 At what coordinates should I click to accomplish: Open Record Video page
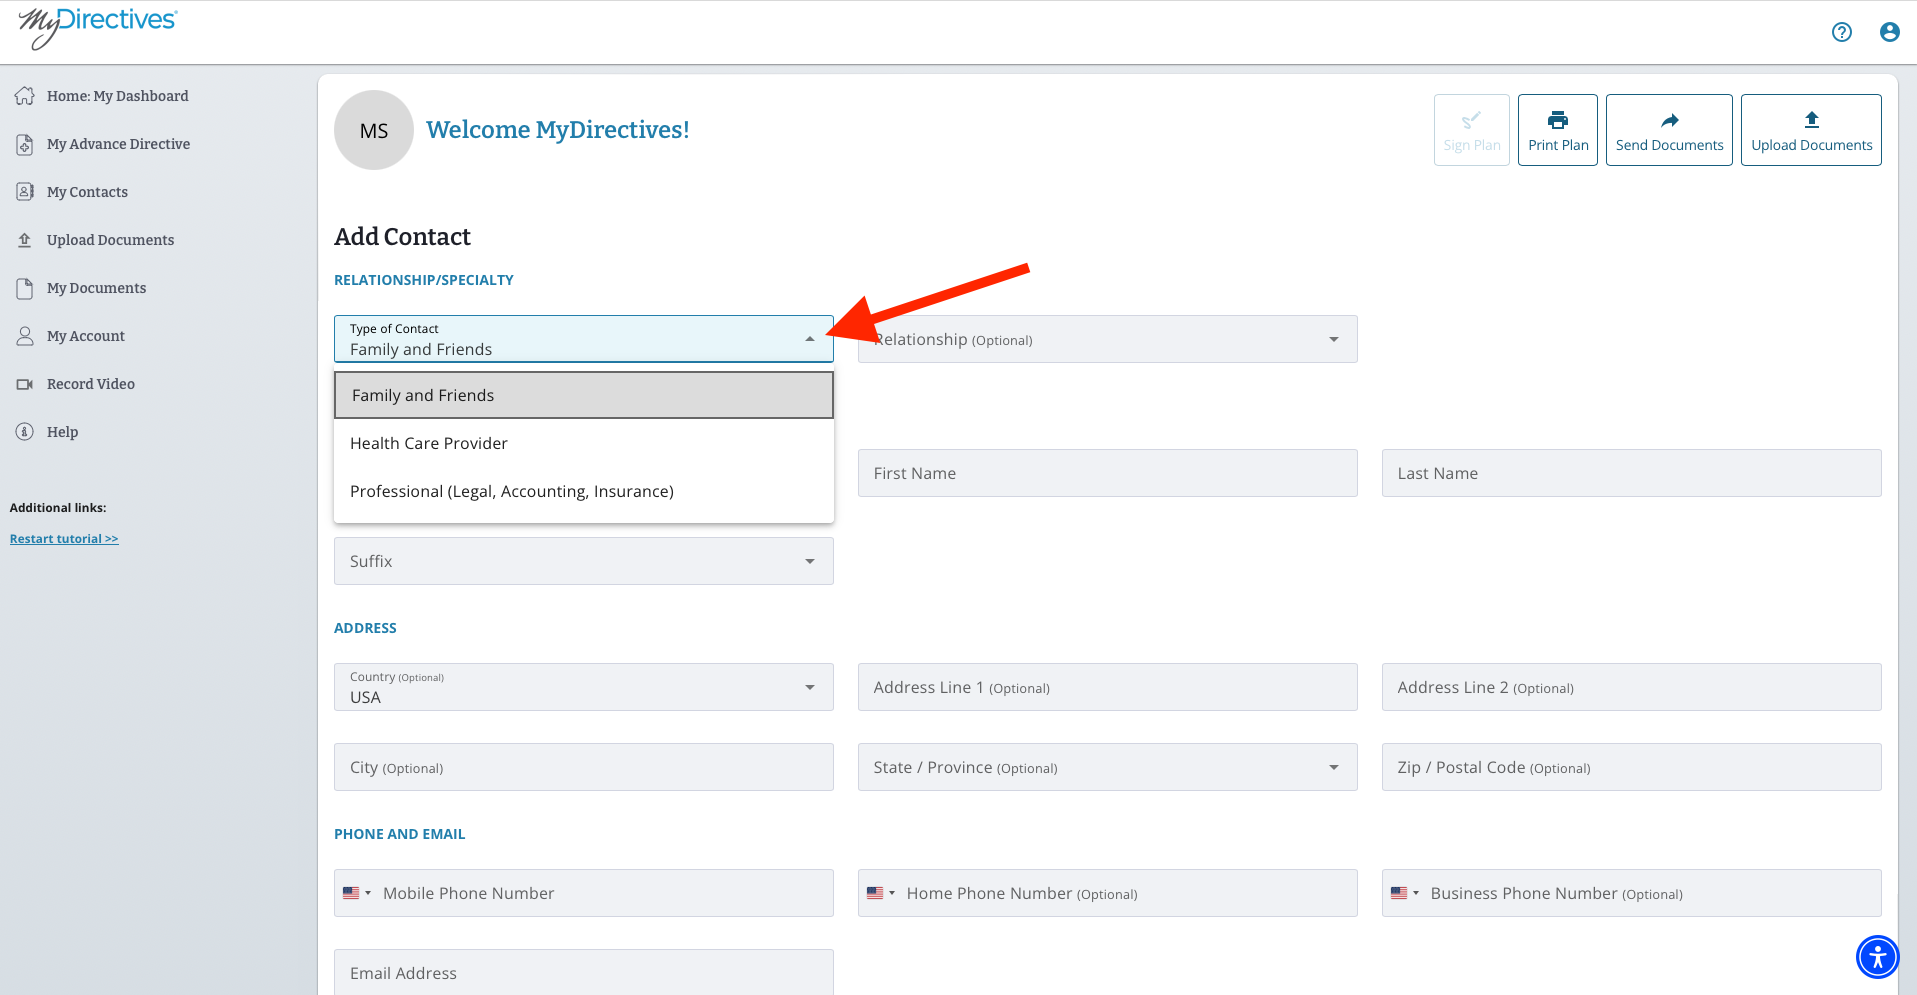tap(91, 384)
